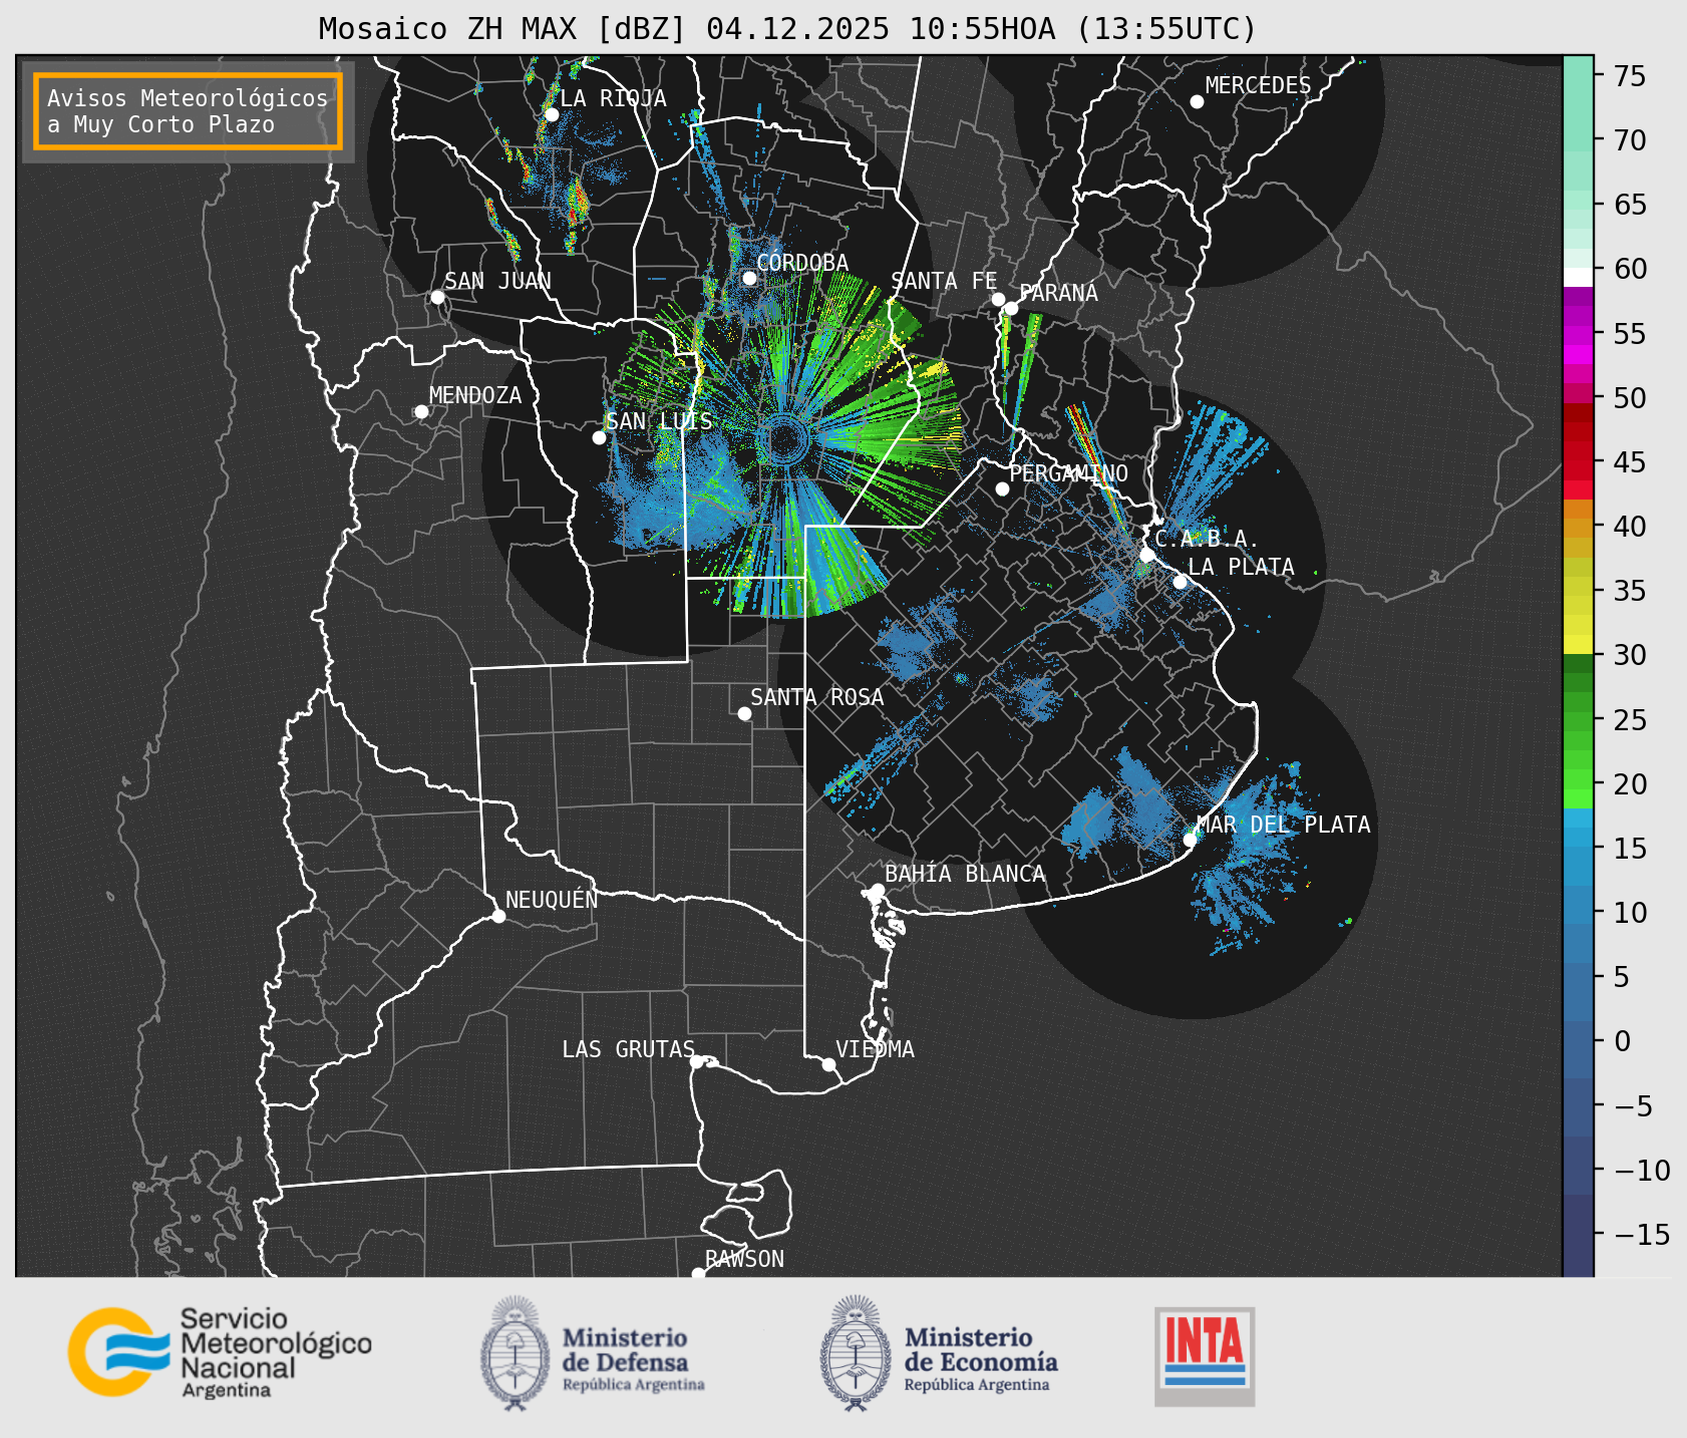Click the LA PLATA city marker dot
The width and height of the screenshot is (1687, 1438).
point(1180,582)
